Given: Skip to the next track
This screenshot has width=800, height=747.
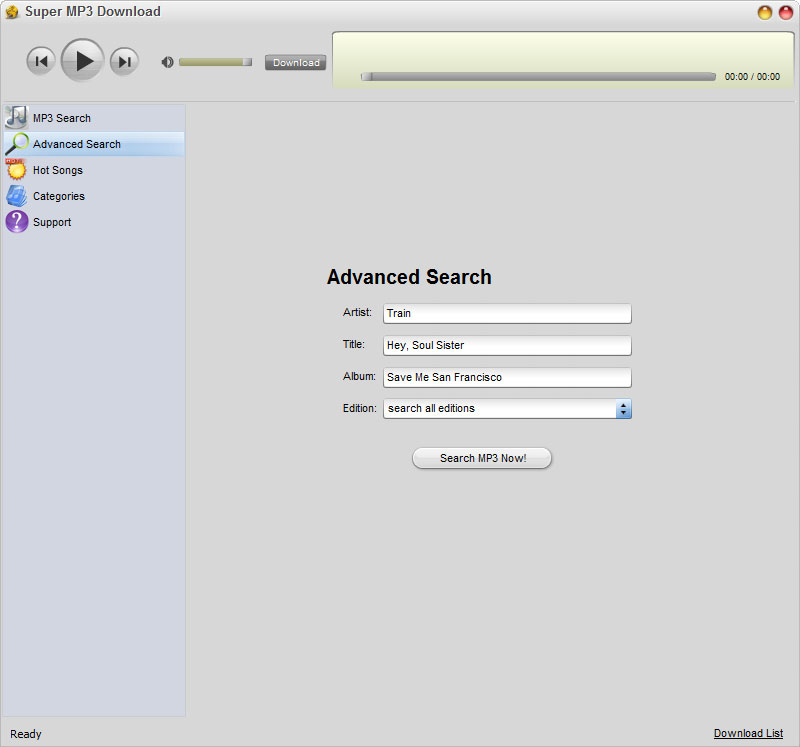Looking at the screenshot, I should [x=124, y=61].
